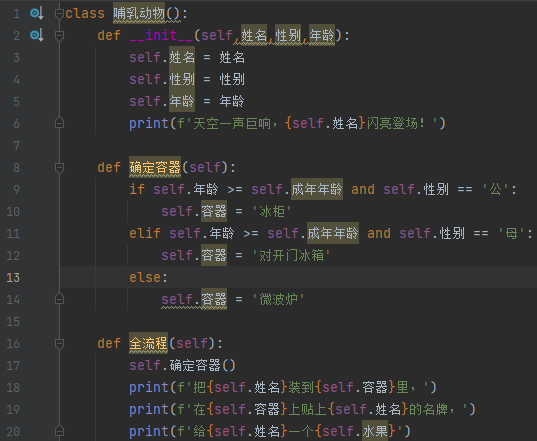The image size is (537, 441).
Task: Click the string '冰柜' on line 10
Action: pos(272,211)
